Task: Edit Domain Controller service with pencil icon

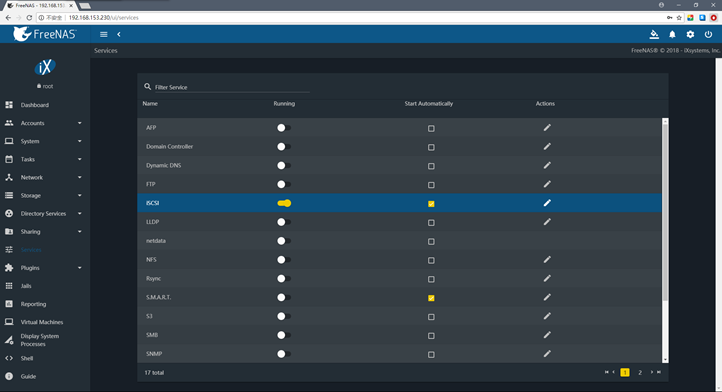Action: tap(547, 146)
